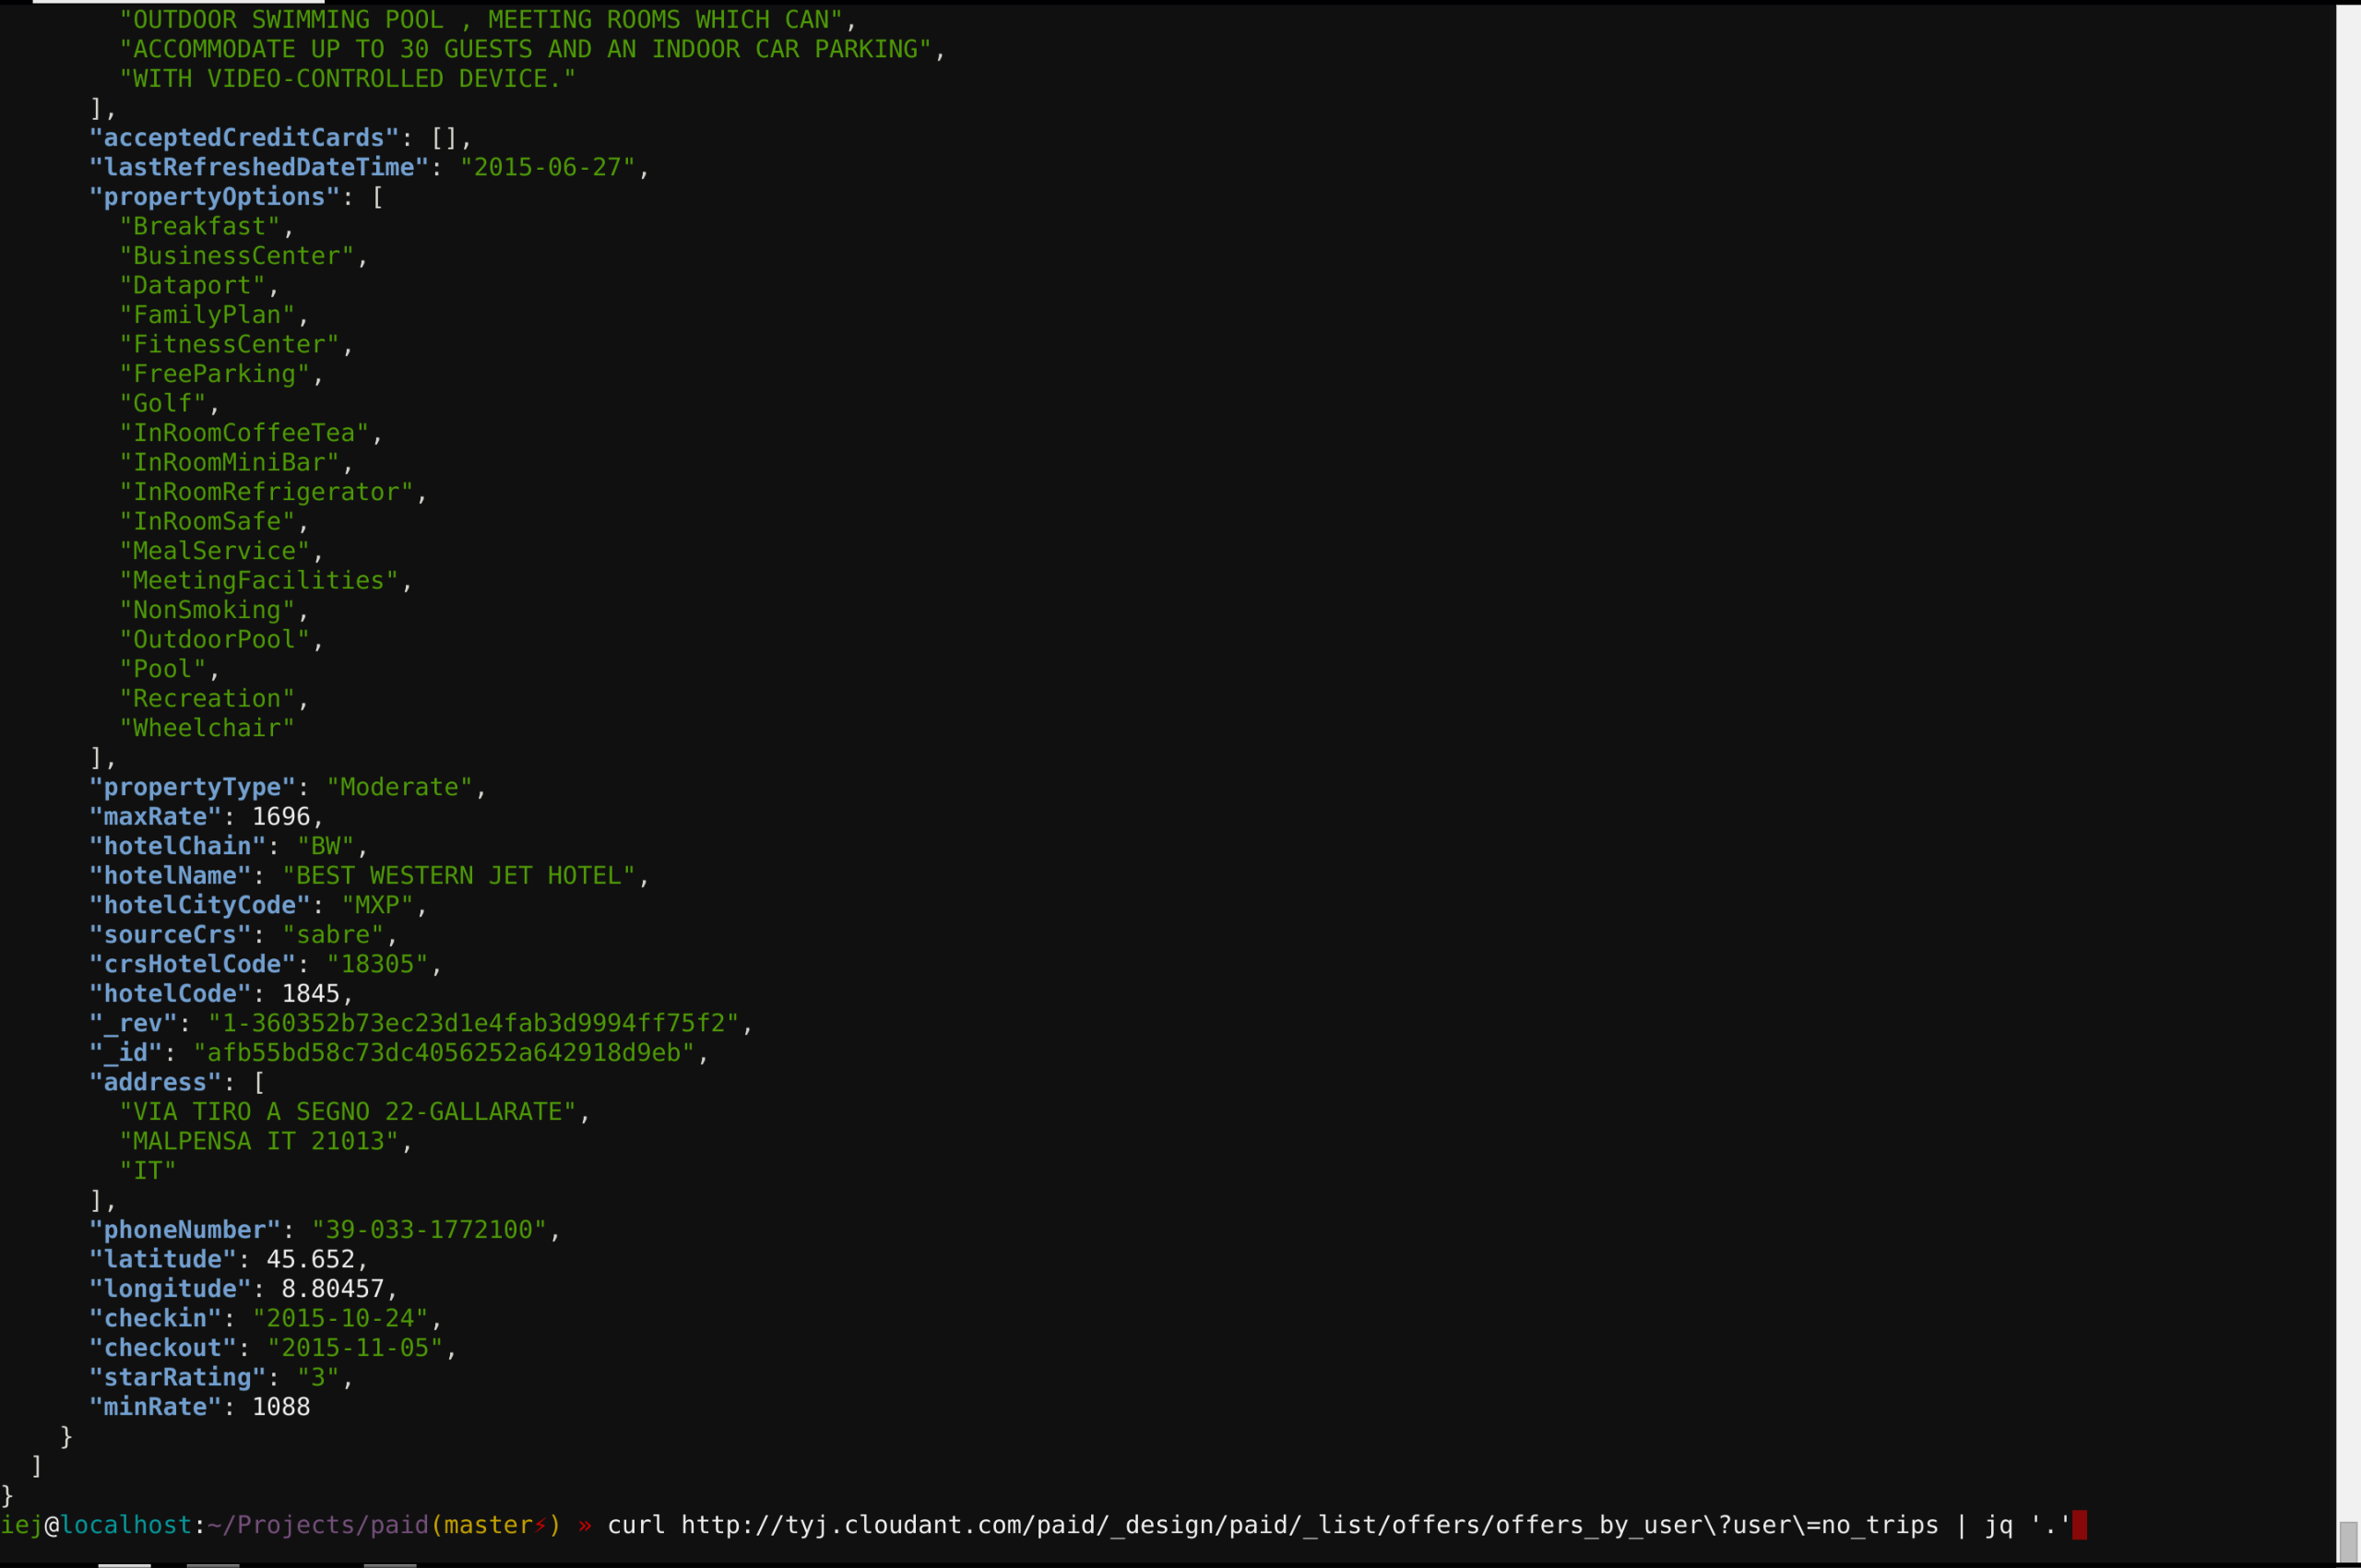Click the "acceptedCreditCards" JSON key
Viewport: 2361px width, 1568px height.
pos(244,138)
